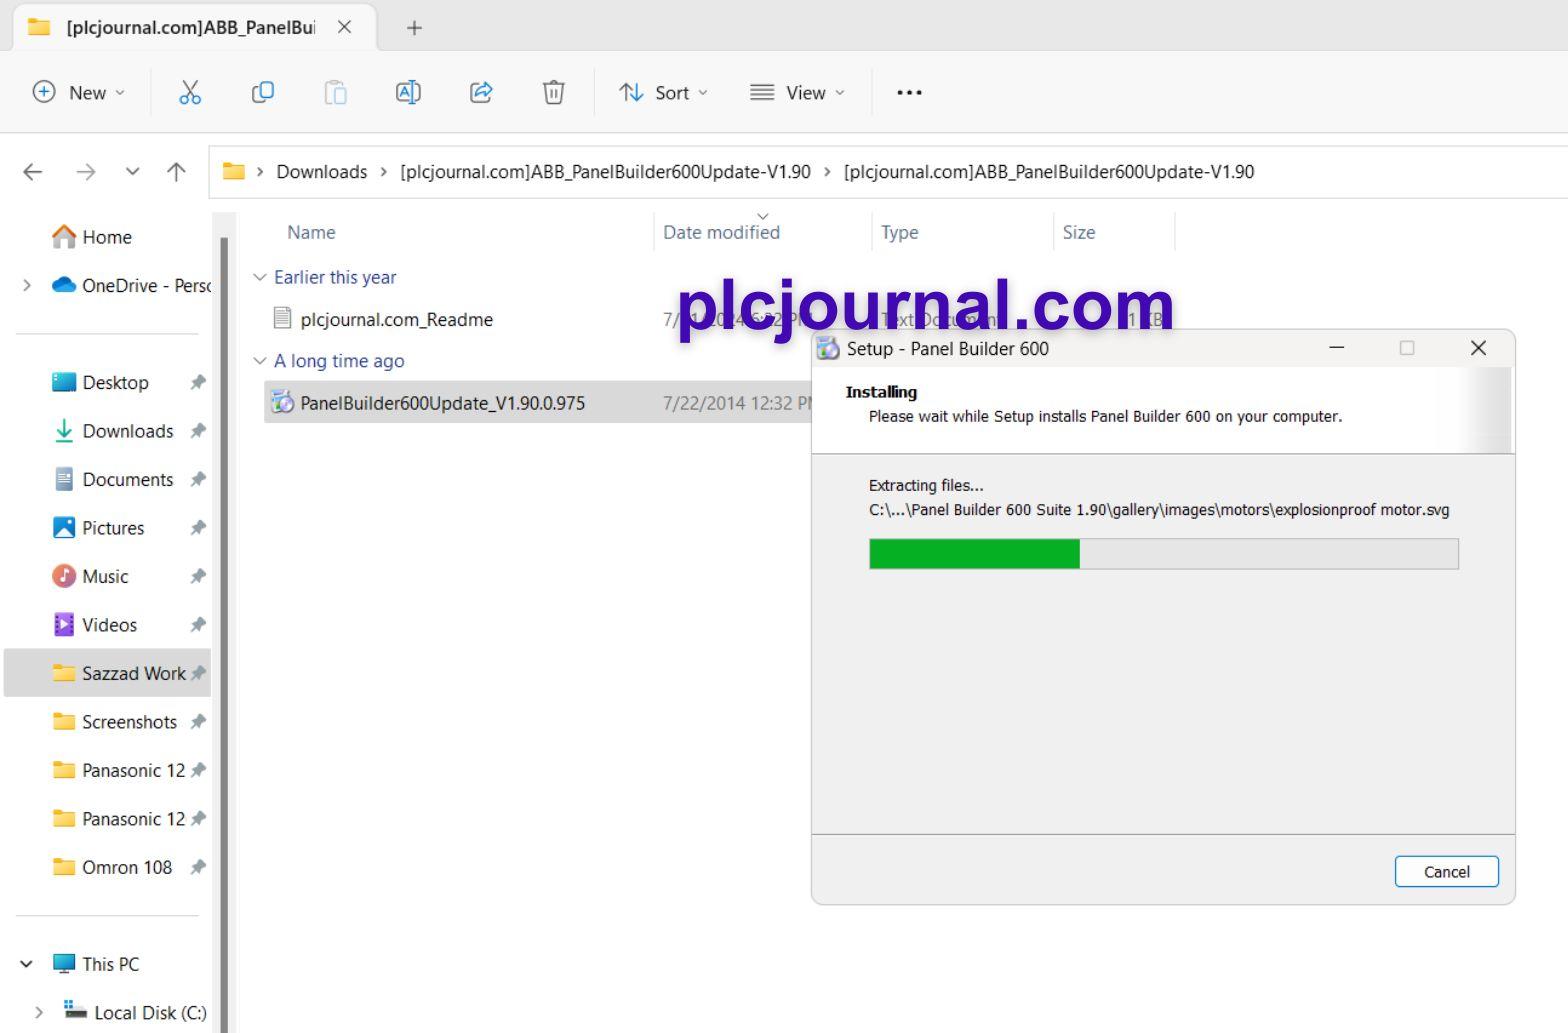Viewport: 1568px width, 1033px height.
Task: Open OneDrive - Personal in sidebar
Action: click(x=131, y=285)
